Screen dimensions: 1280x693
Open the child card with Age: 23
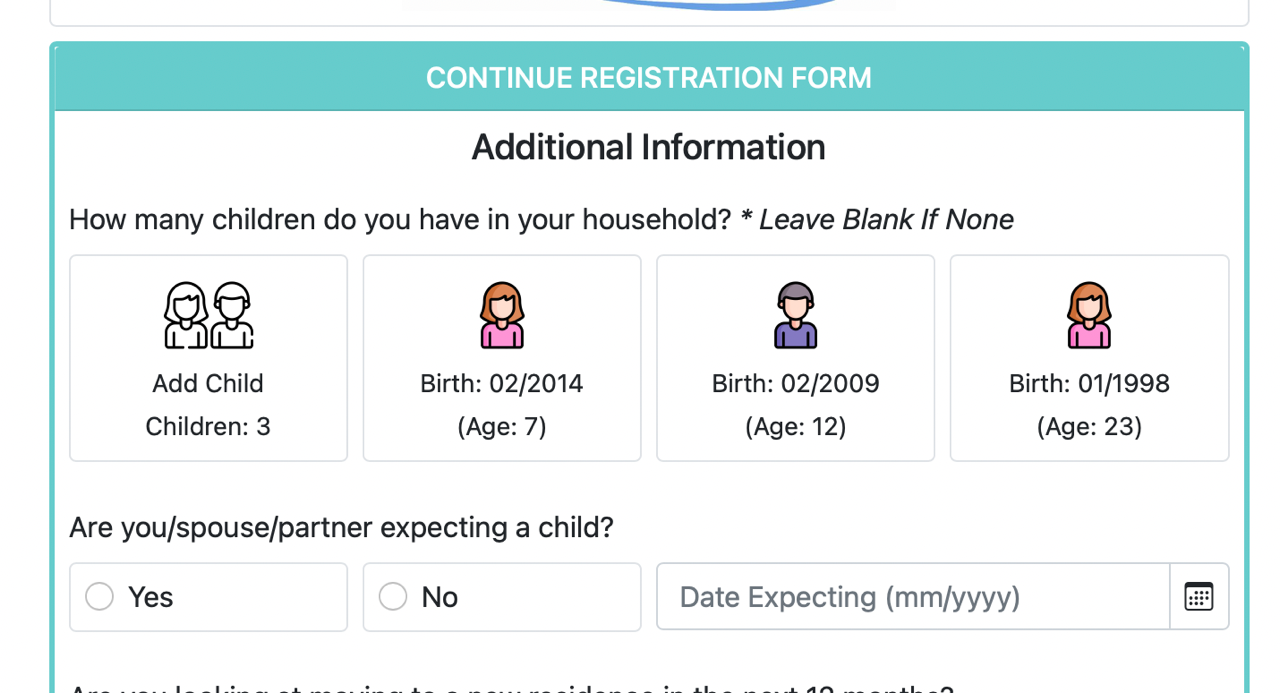[1089, 358]
